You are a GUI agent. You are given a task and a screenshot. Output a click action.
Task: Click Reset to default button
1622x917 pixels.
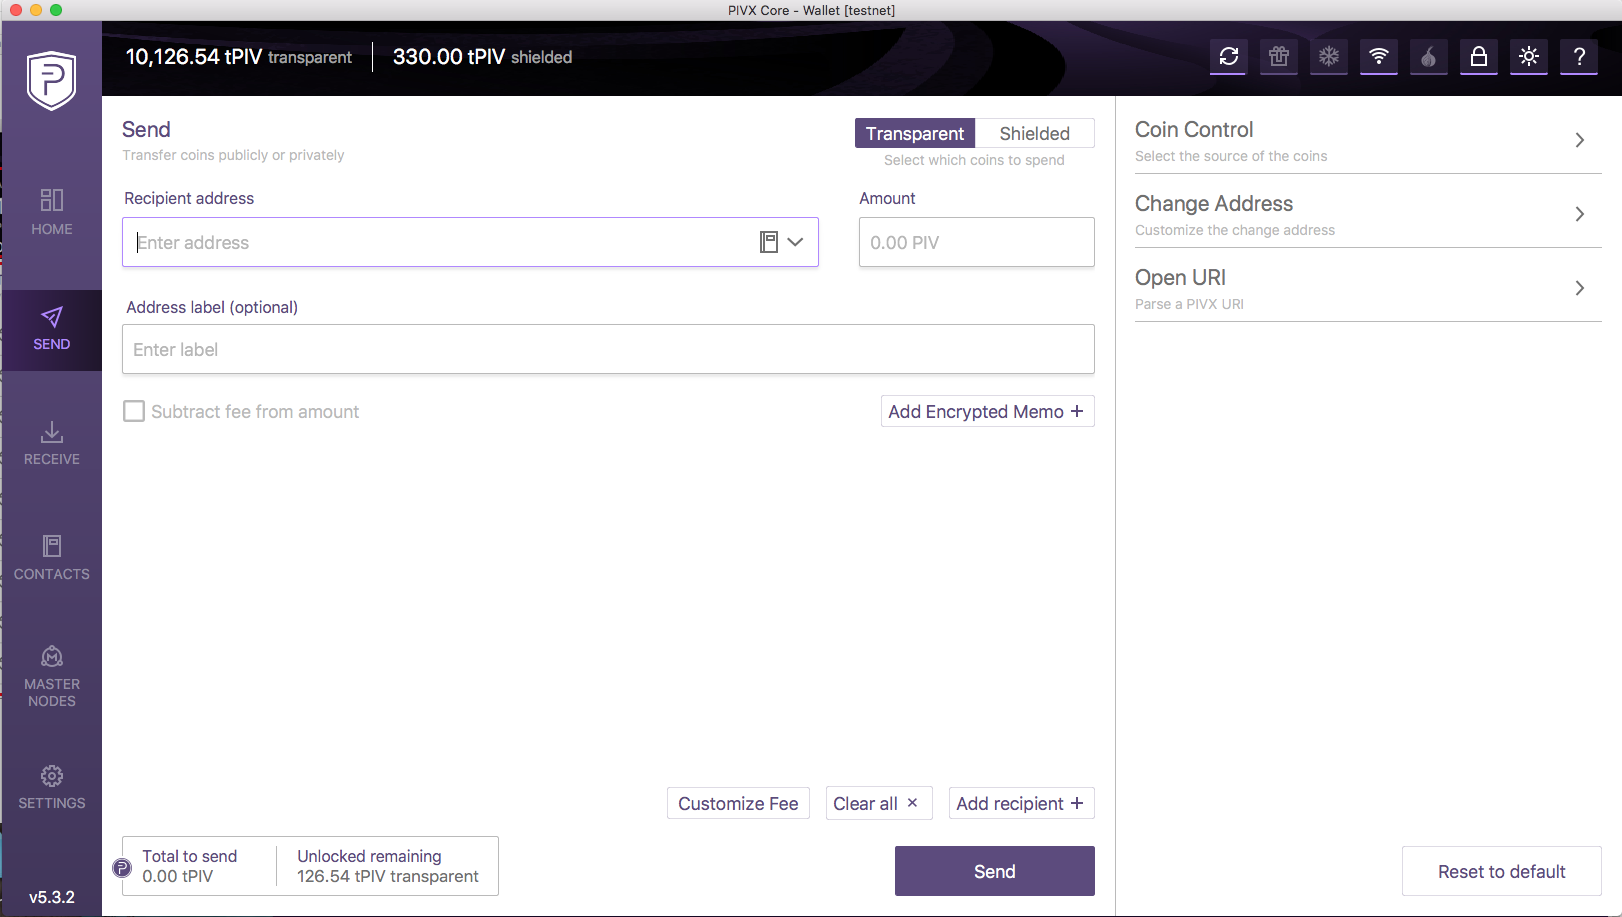[1502, 871]
